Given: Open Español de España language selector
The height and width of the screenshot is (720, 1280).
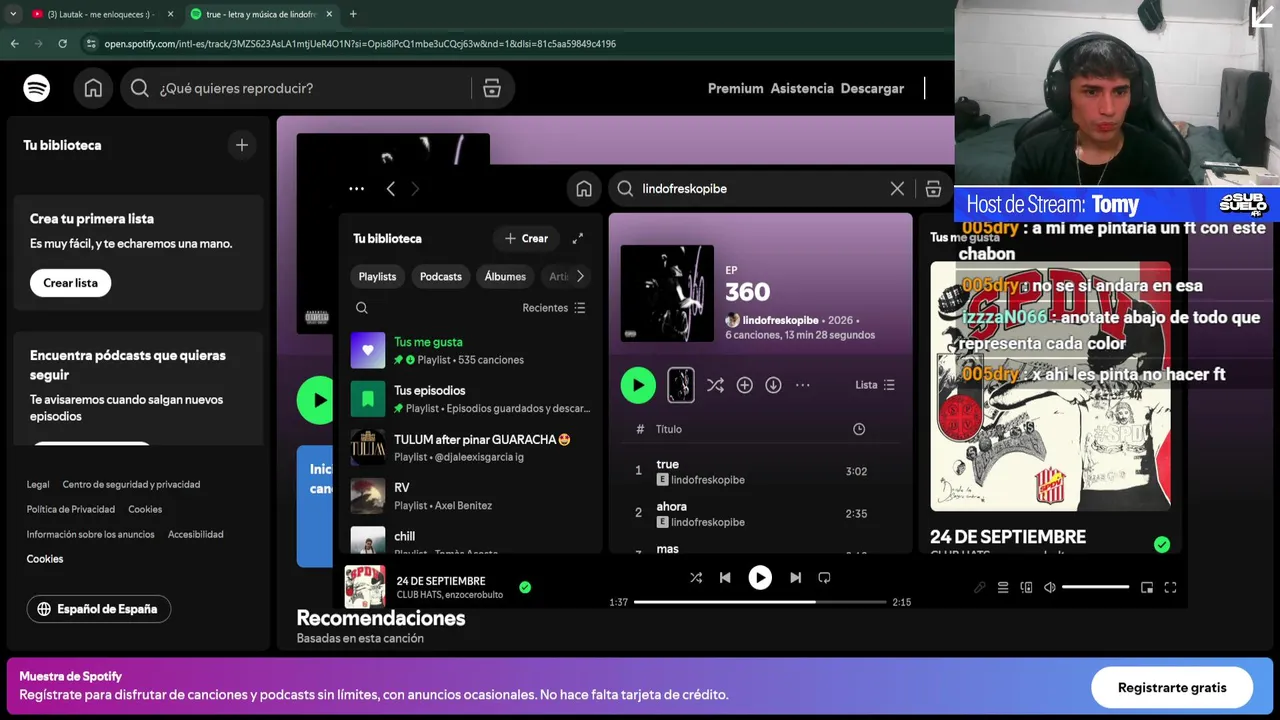Looking at the screenshot, I should (x=99, y=609).
